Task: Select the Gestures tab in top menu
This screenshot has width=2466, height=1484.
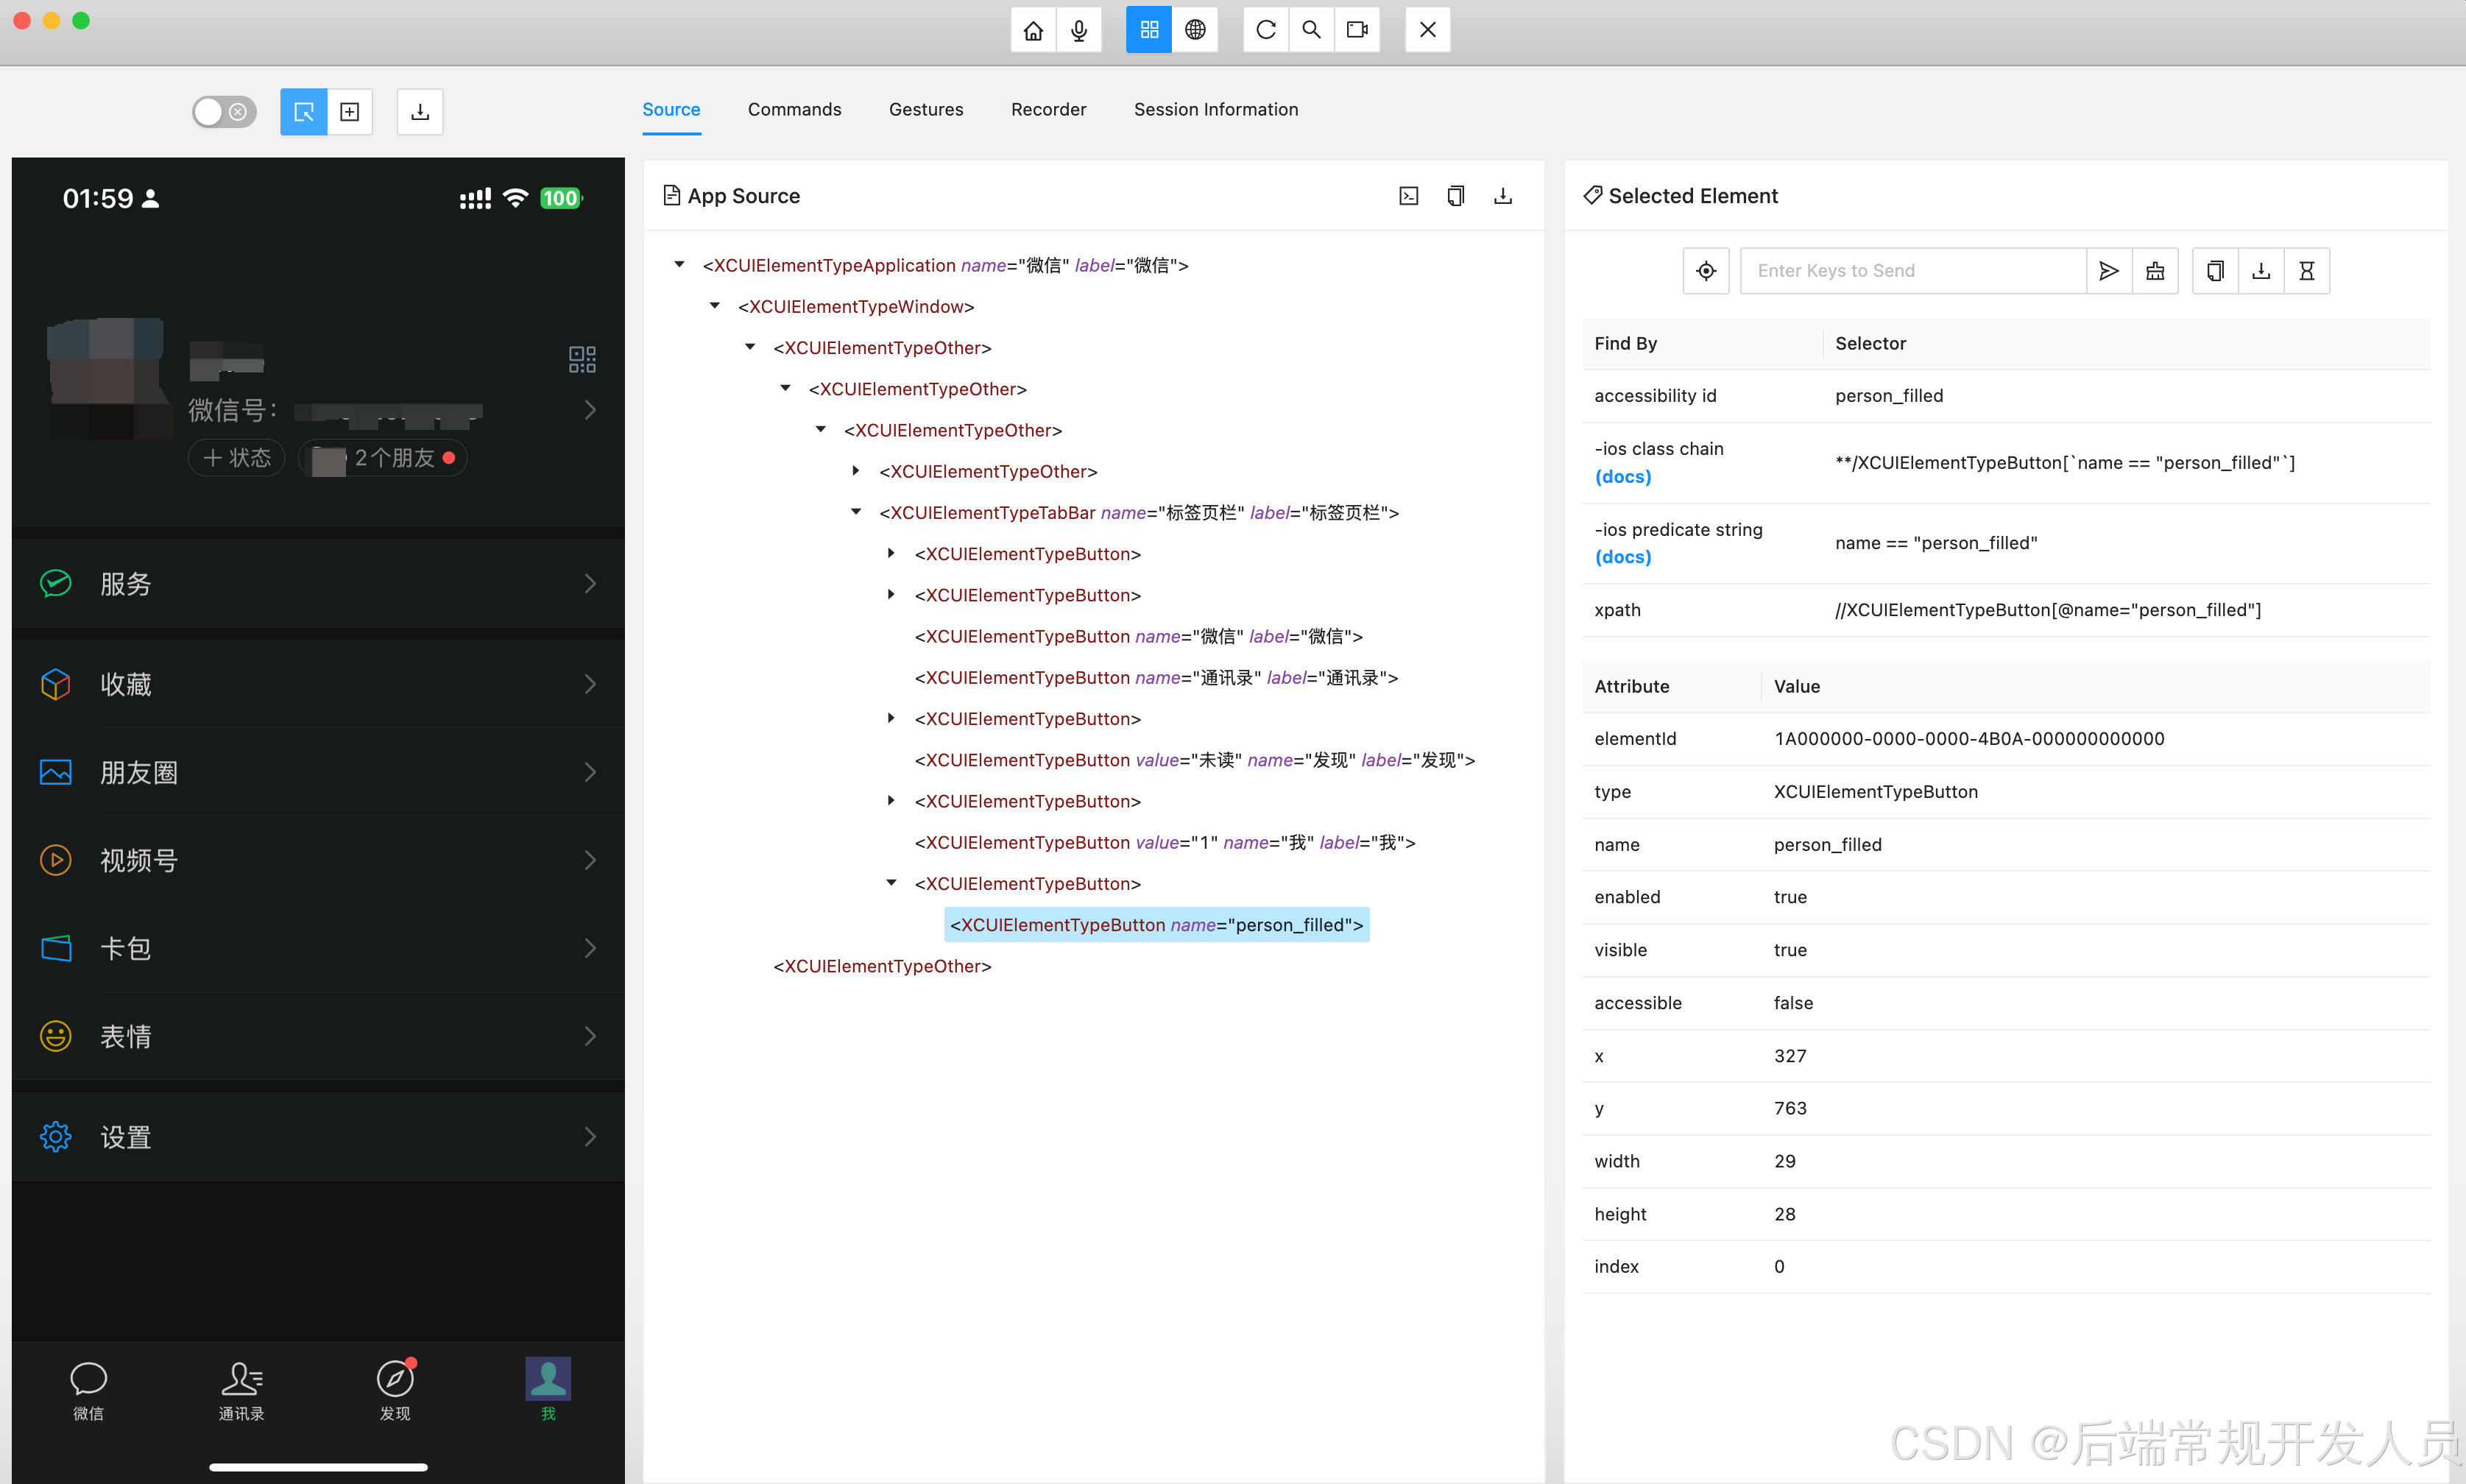Action: click(x=928, y=109)
